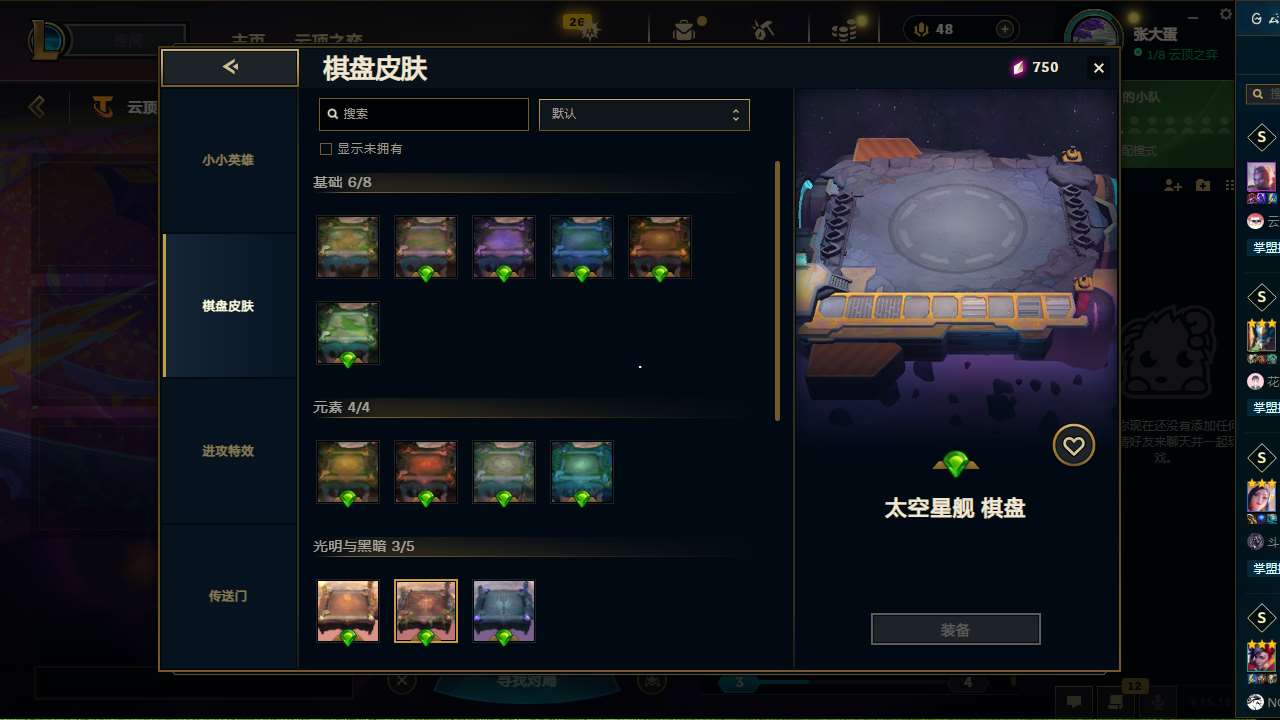This screenshot has height=720, width=1280.
Task: Add currency with the plus icon beside 48
Action: pos(1004,29)
